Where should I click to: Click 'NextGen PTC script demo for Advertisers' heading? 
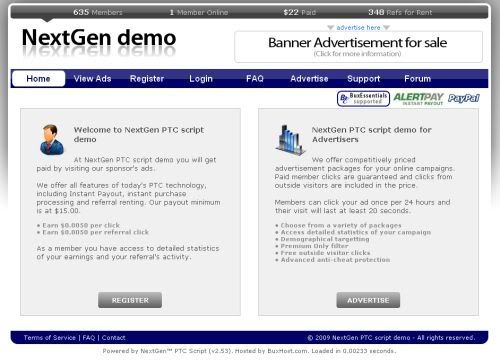coord(372,134)
